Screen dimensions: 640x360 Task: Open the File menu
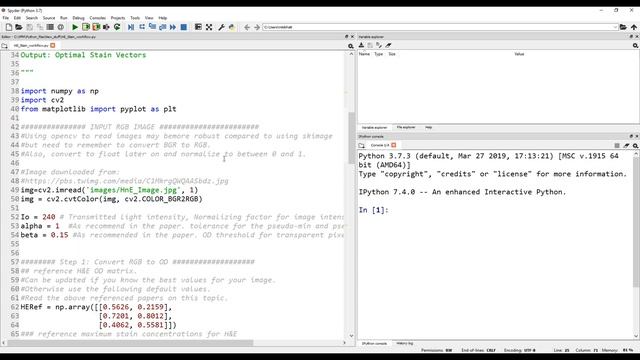(5, 18)
